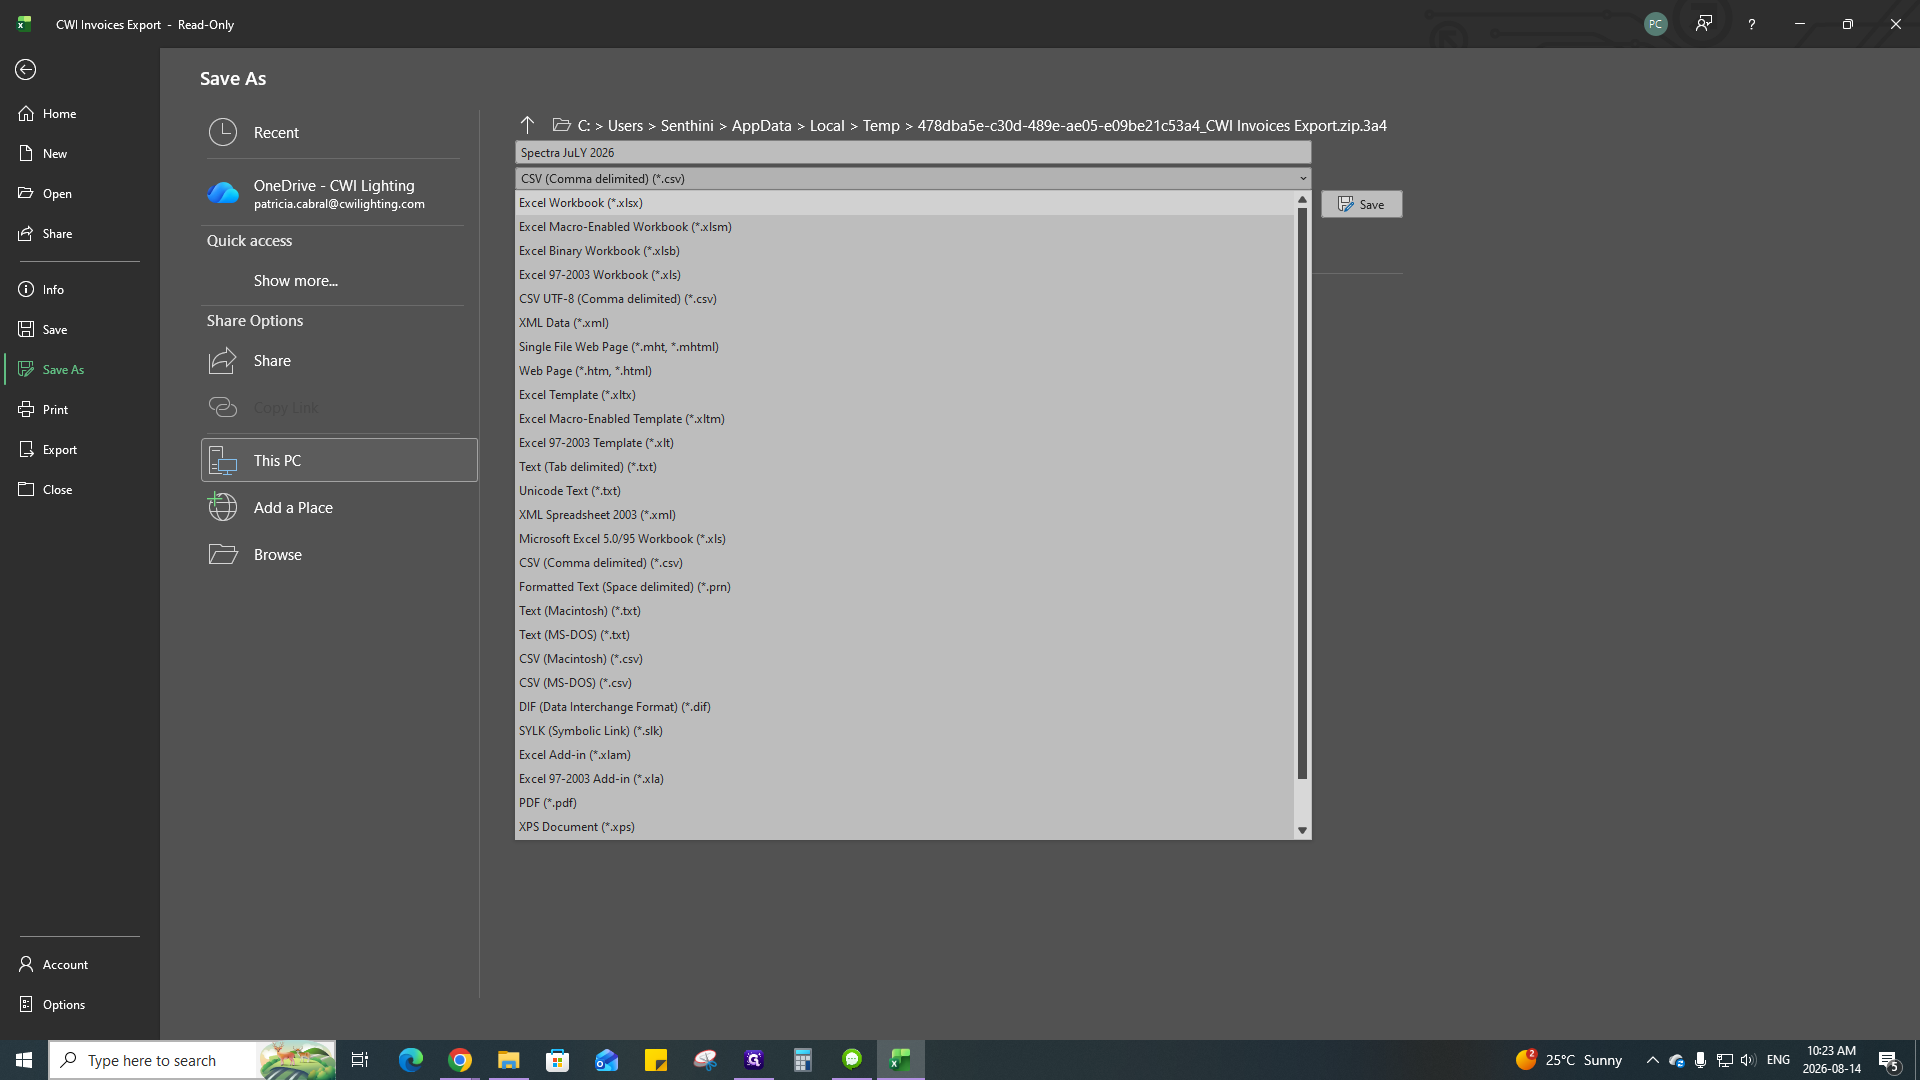This screenshot has height=1080, width=1920.
Task: Open Windows Start menu
Action: click(x=24, y=1060)
